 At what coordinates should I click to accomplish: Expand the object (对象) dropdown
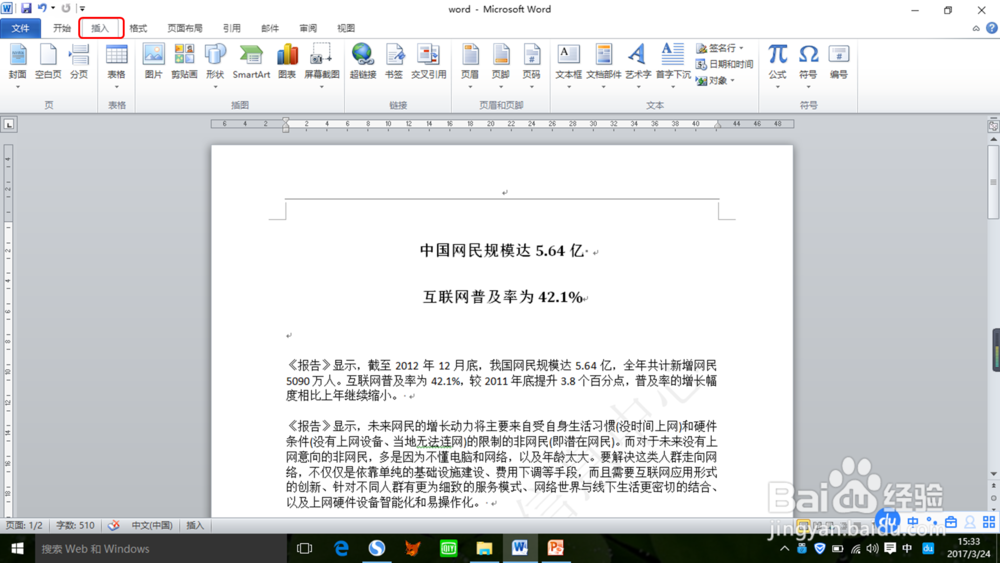pos(732,81)
